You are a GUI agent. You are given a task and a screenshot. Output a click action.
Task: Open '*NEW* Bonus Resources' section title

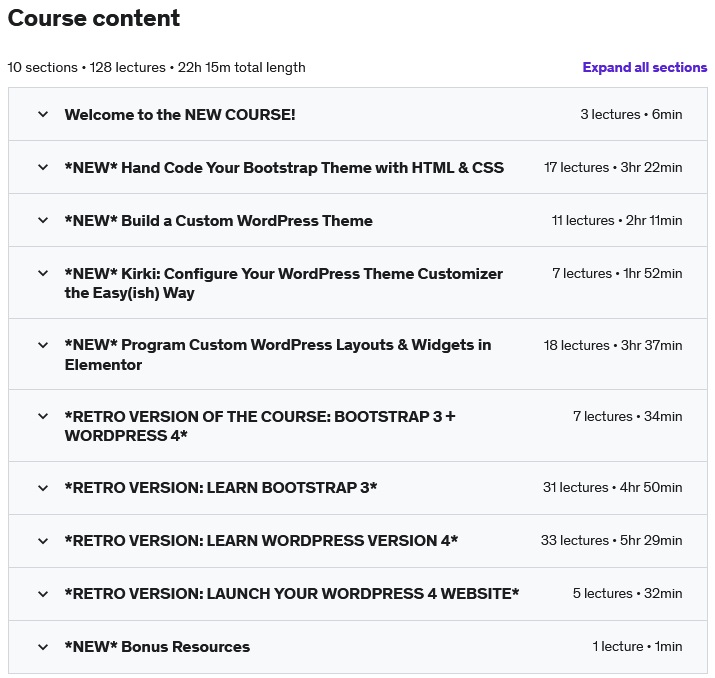(x=157, y=647)
